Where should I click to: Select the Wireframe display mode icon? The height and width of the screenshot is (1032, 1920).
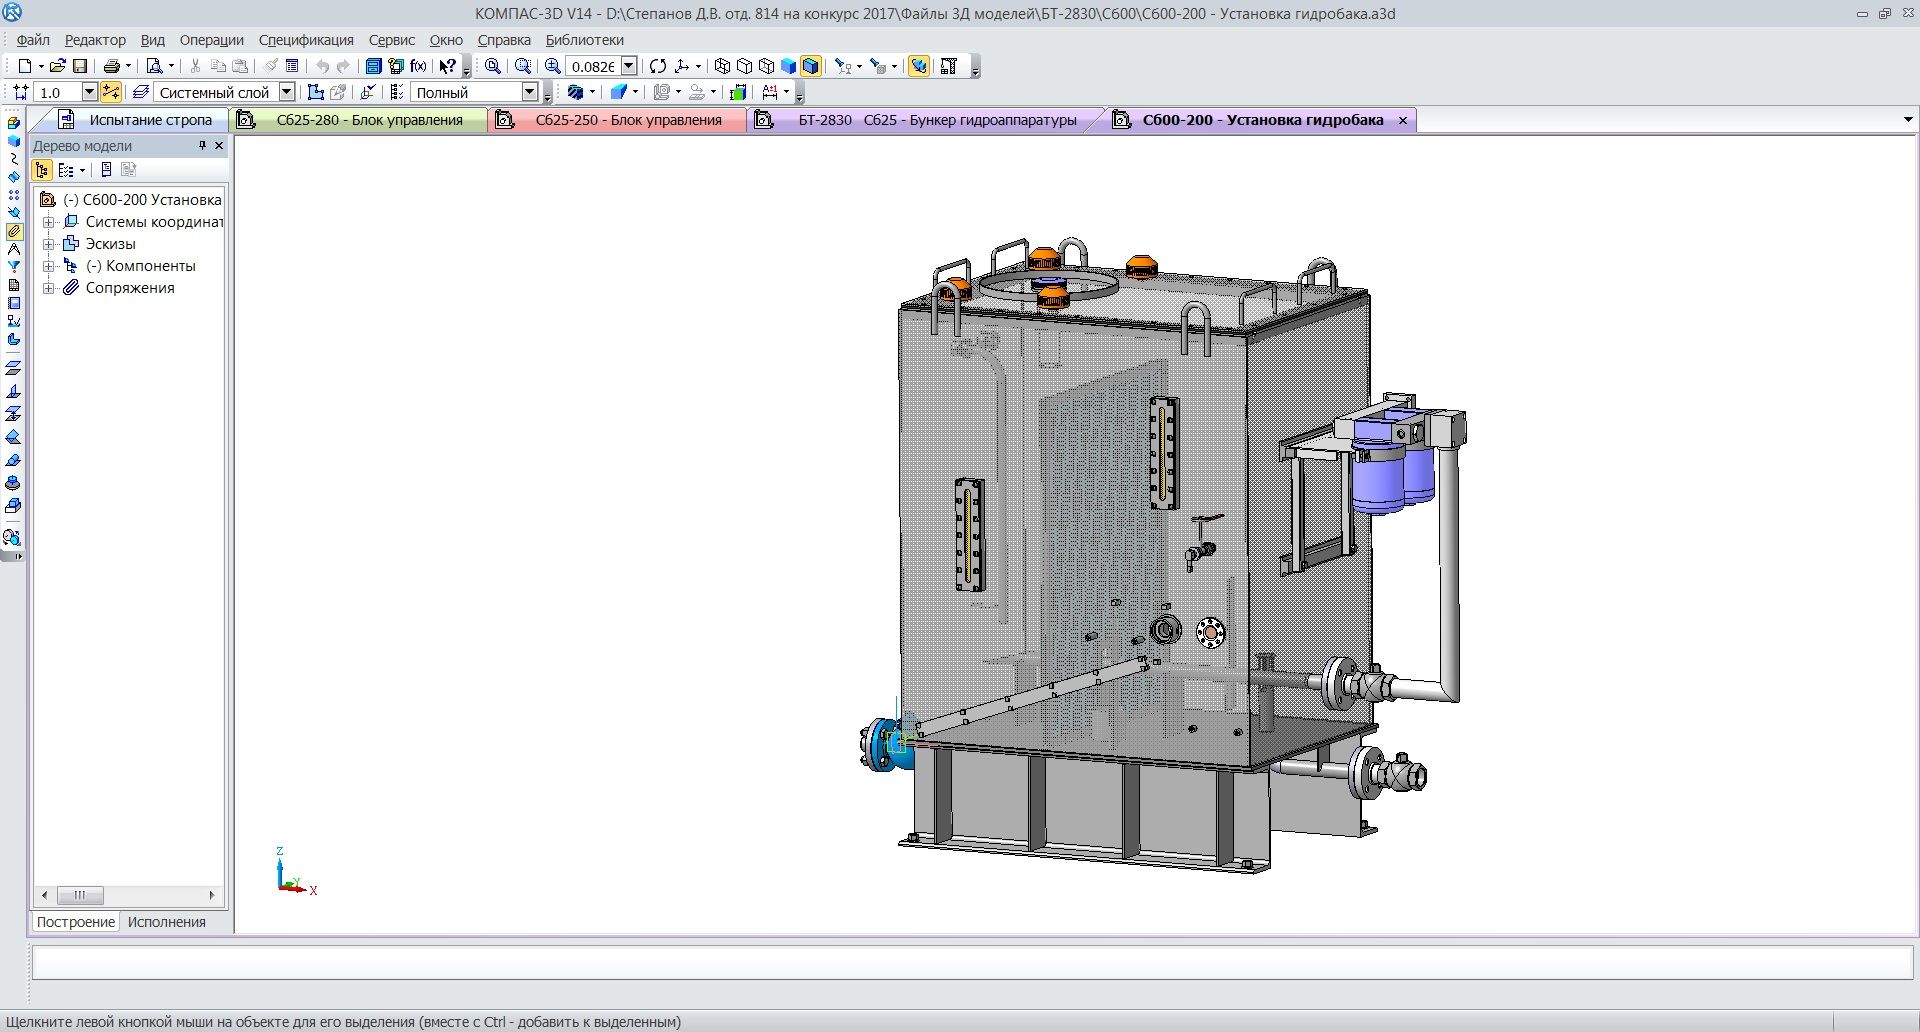(722, 66)
